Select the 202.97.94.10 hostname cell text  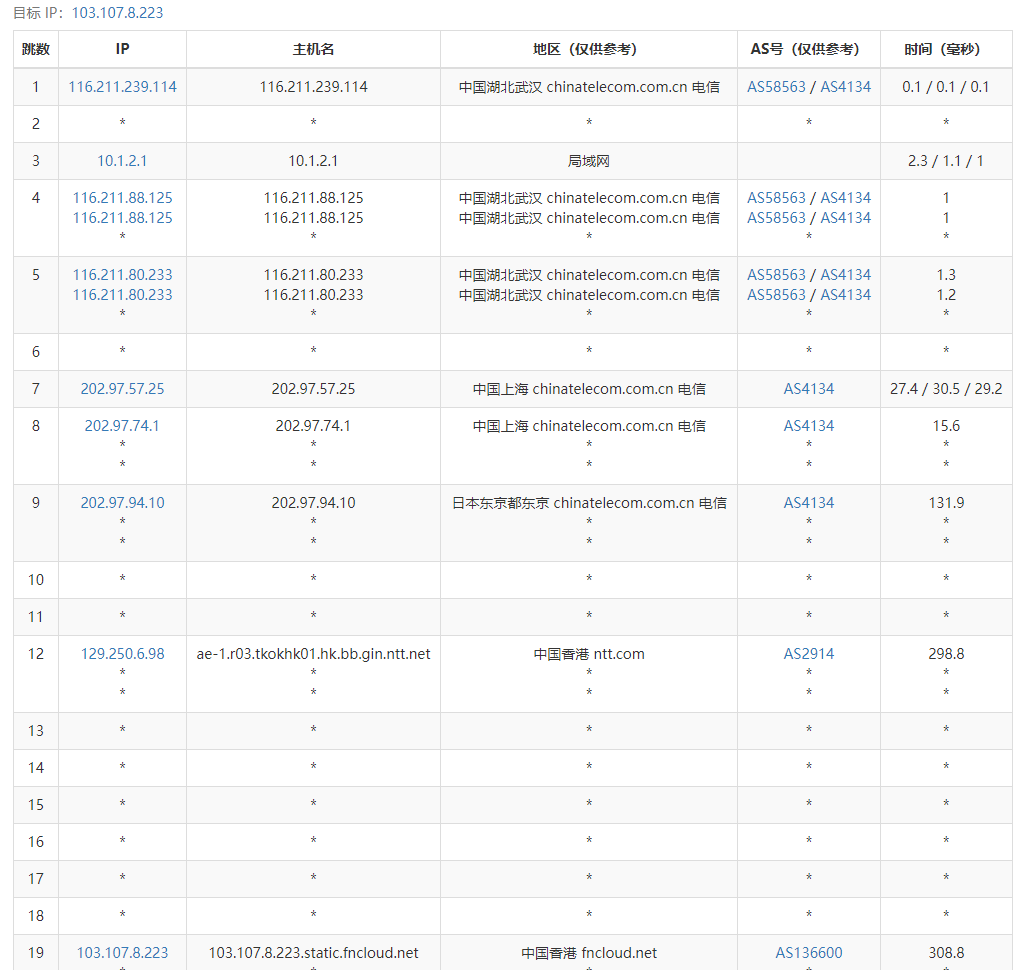click(313, 502)
